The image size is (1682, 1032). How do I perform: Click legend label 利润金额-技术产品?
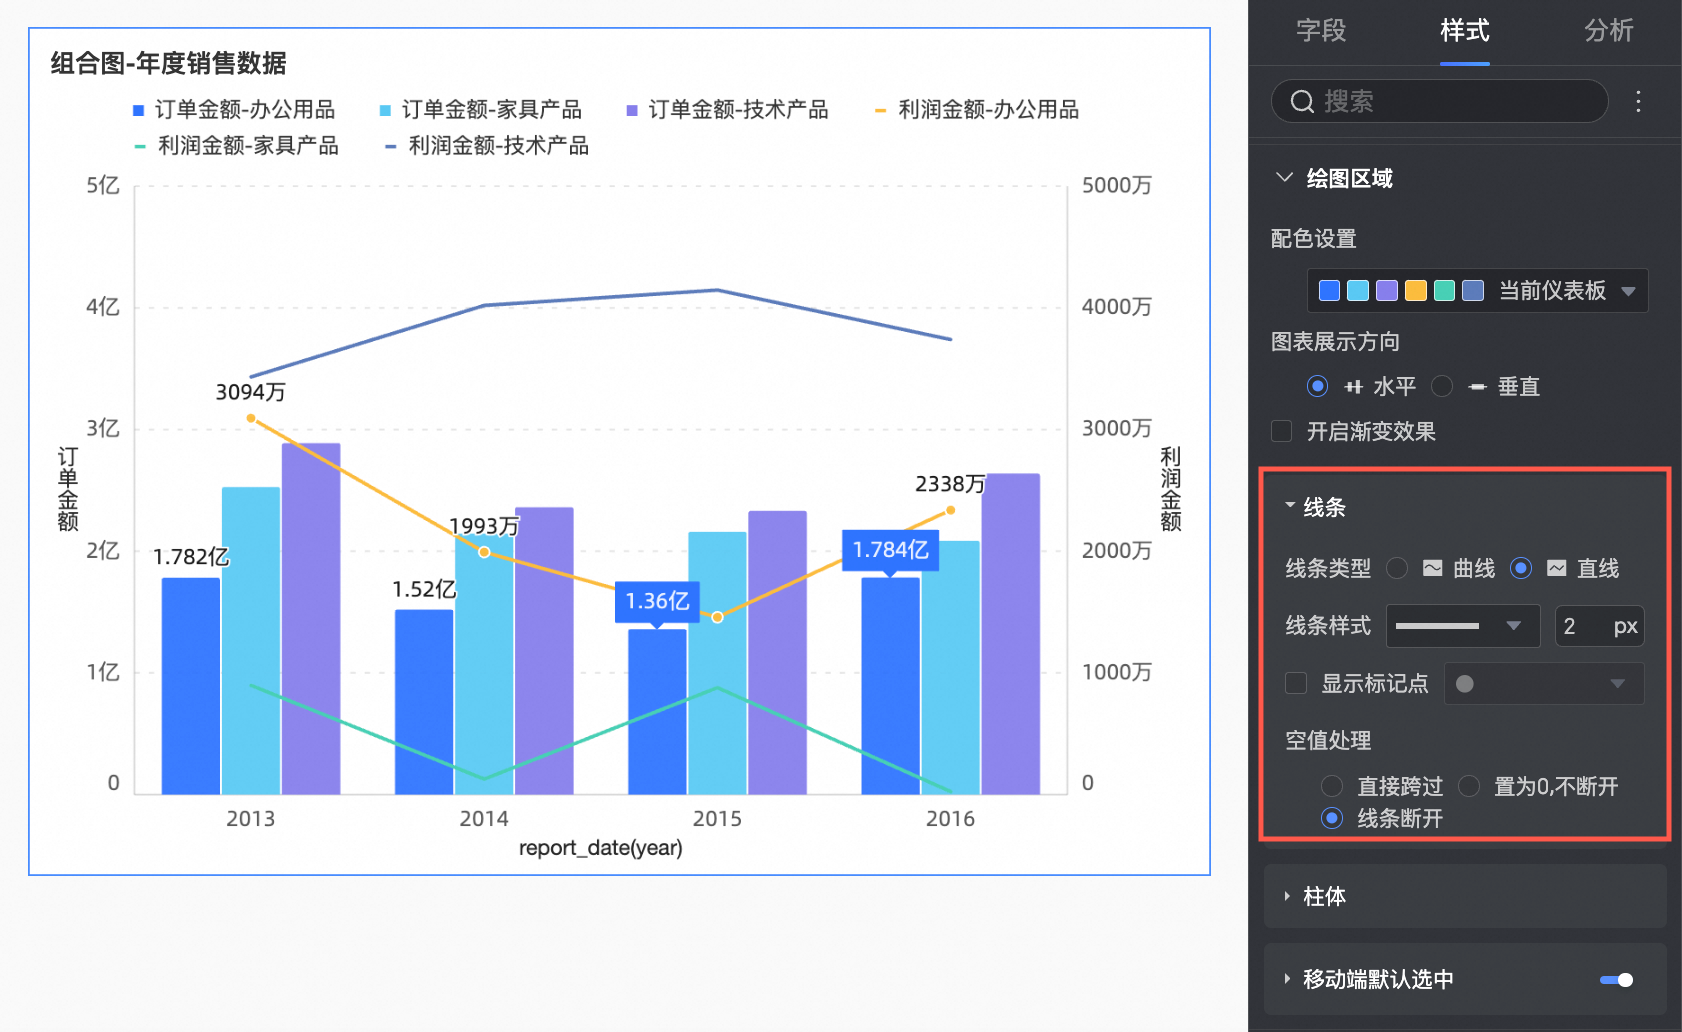[x=499, y=146]
